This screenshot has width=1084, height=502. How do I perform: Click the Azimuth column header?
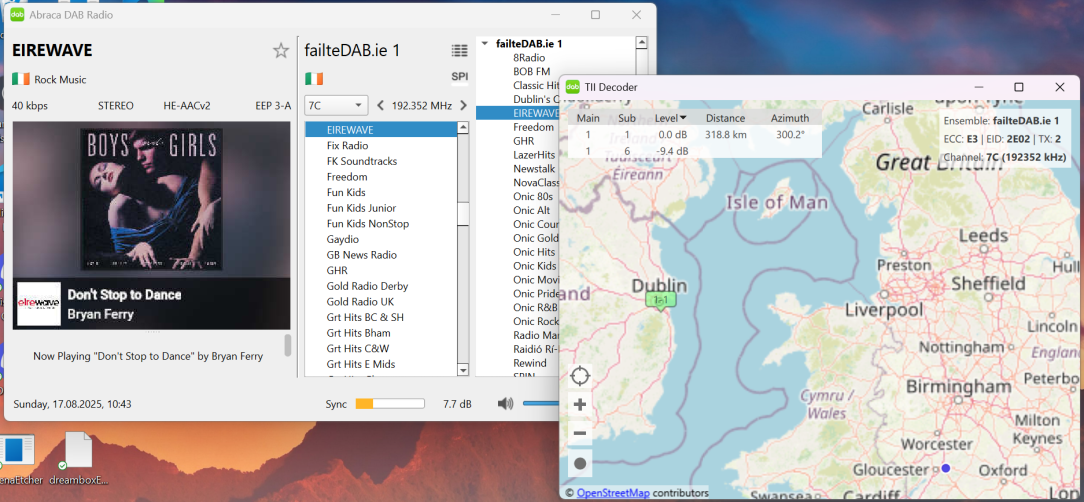789,118
